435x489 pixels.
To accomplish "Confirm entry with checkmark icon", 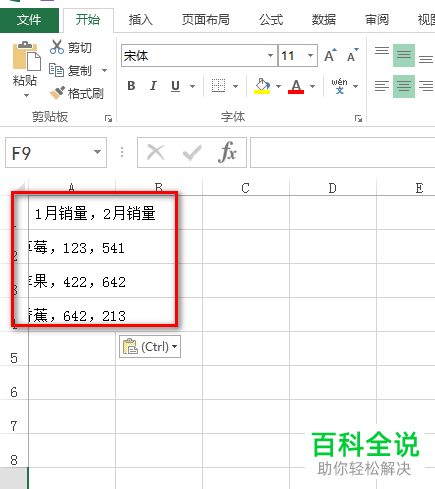I will 192,153.
